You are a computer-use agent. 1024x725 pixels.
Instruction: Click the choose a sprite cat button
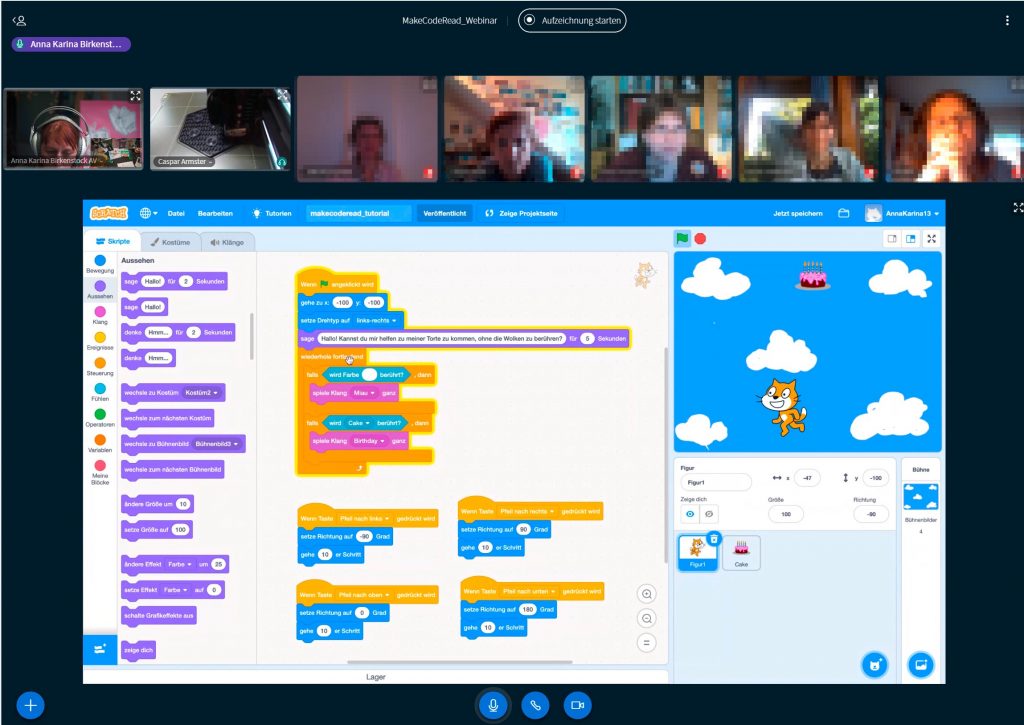pyautogui.click(x=874, y=665)
